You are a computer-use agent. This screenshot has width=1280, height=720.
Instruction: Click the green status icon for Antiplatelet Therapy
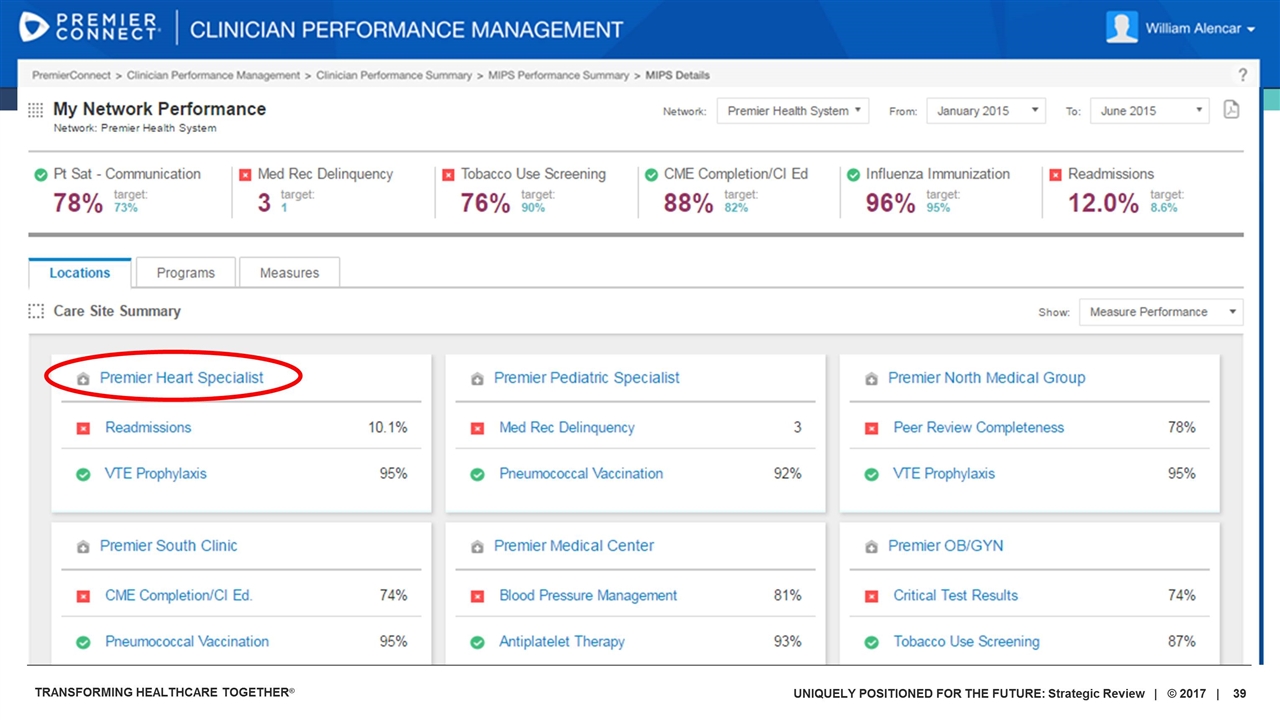[477, 642]
